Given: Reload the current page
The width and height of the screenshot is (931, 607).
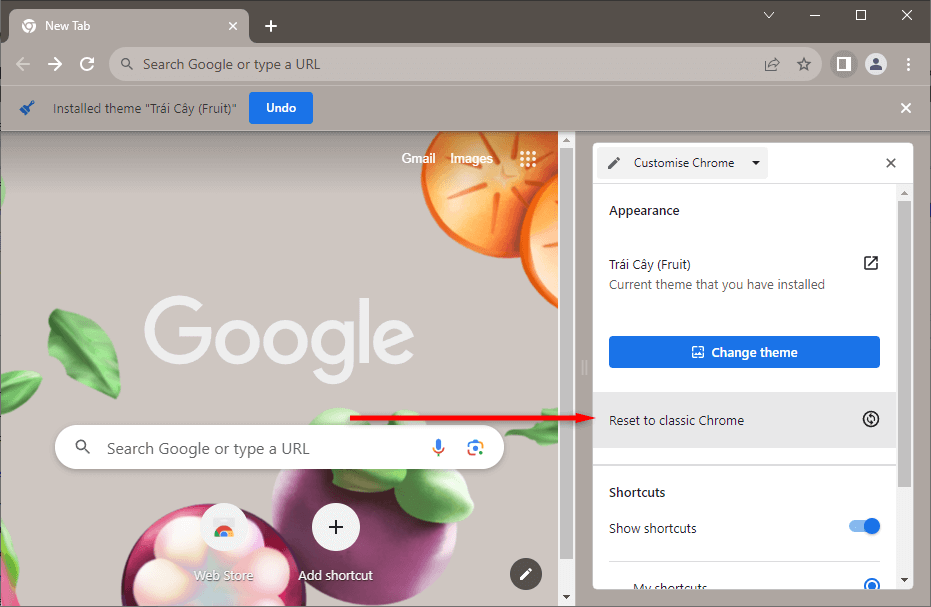Looking at the screenshot, I should (87, 64).
